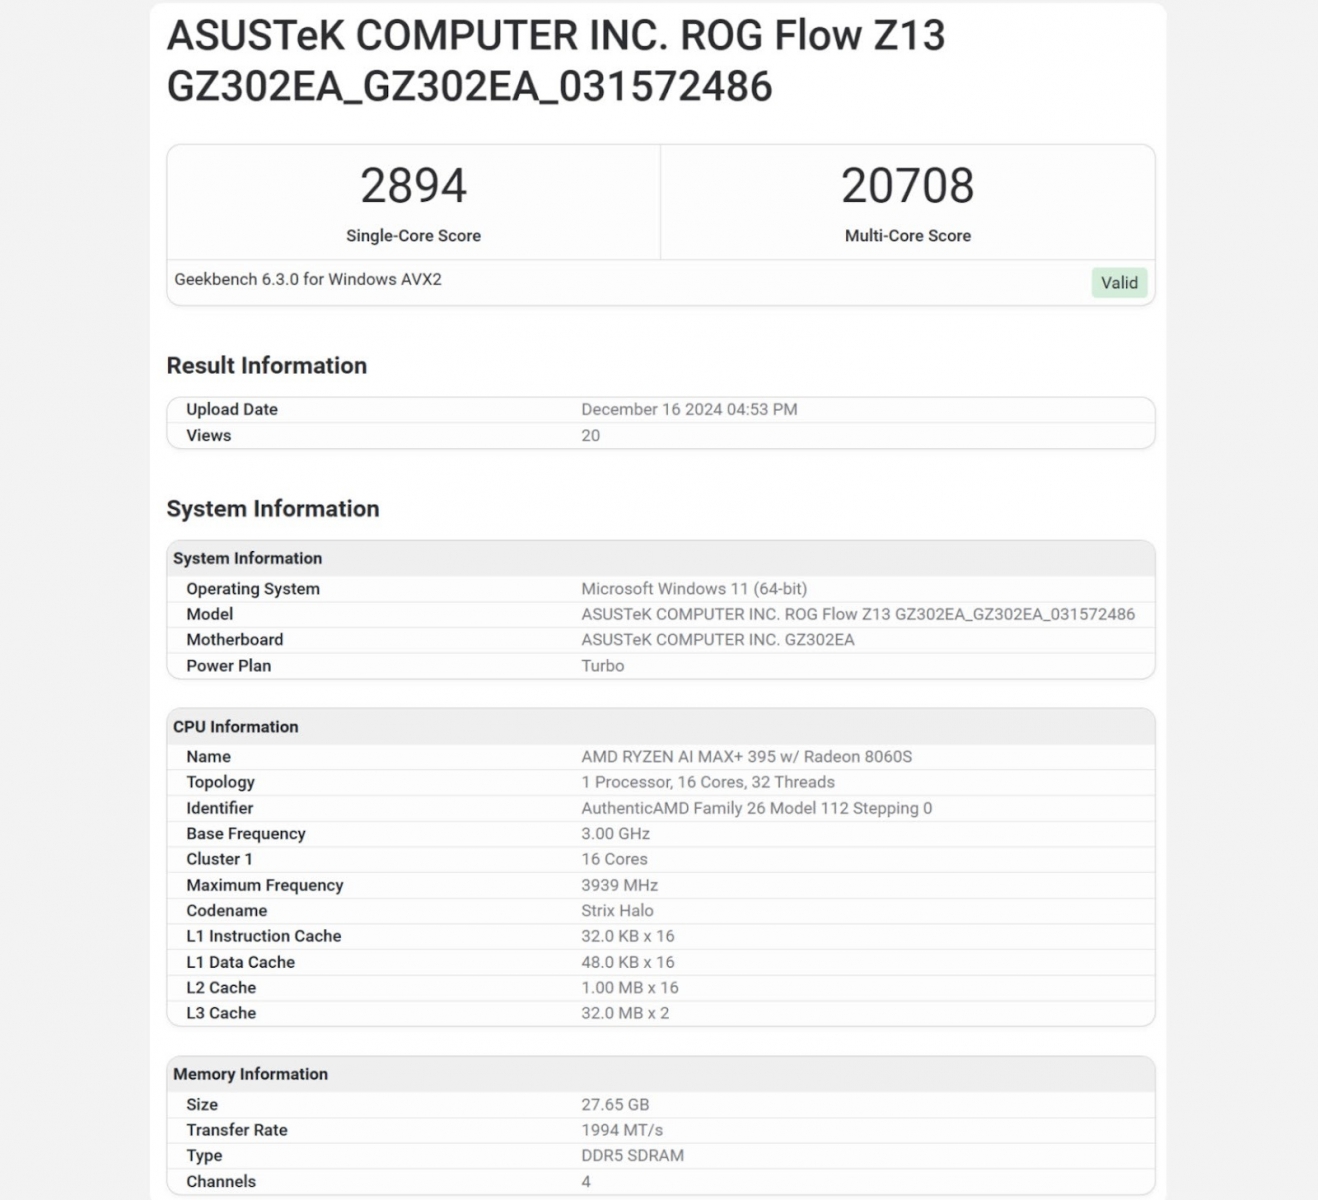This screenshot has height=1200, width=1318.
Task: Click the 'Multi-Core Score' label
Action: (x=907, y=236)
